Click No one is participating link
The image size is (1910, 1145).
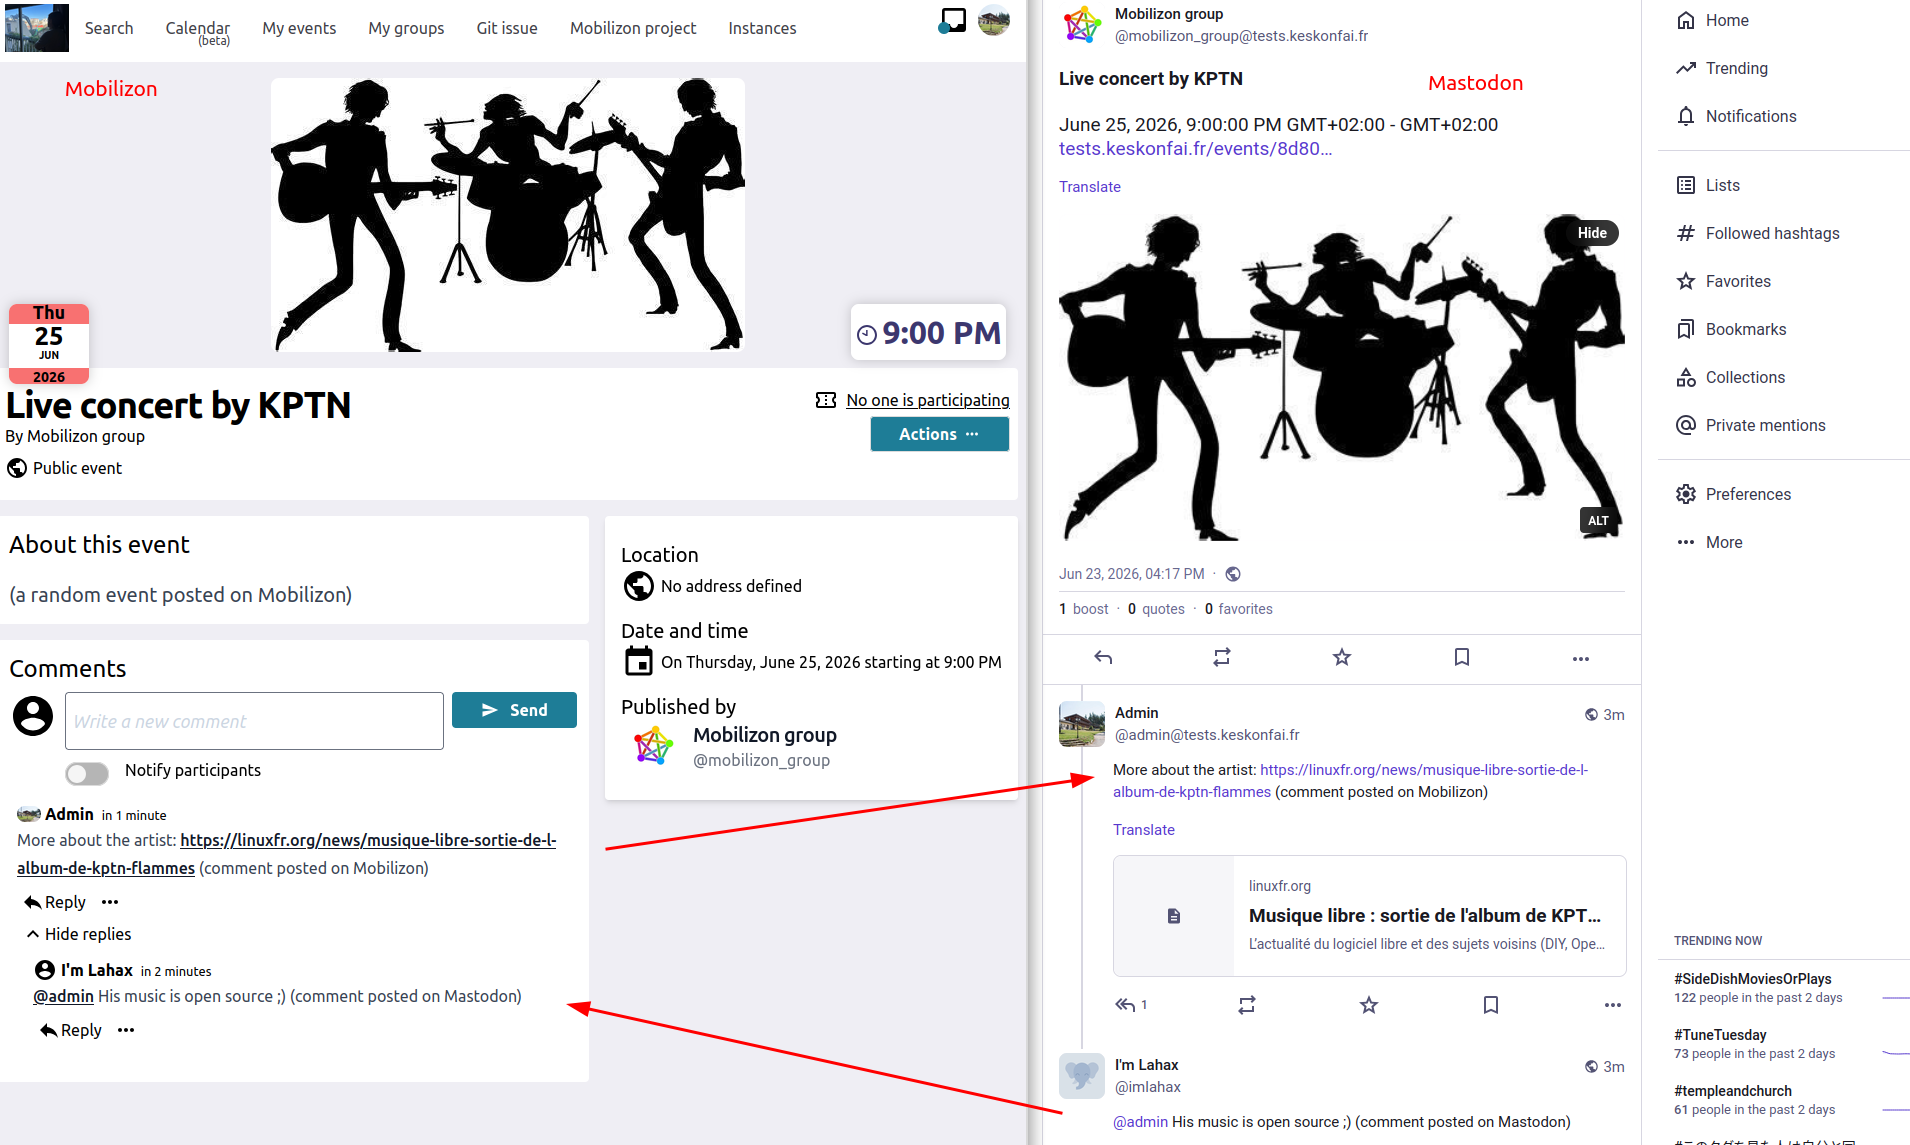pyautogui.click(x=928, y=400)
